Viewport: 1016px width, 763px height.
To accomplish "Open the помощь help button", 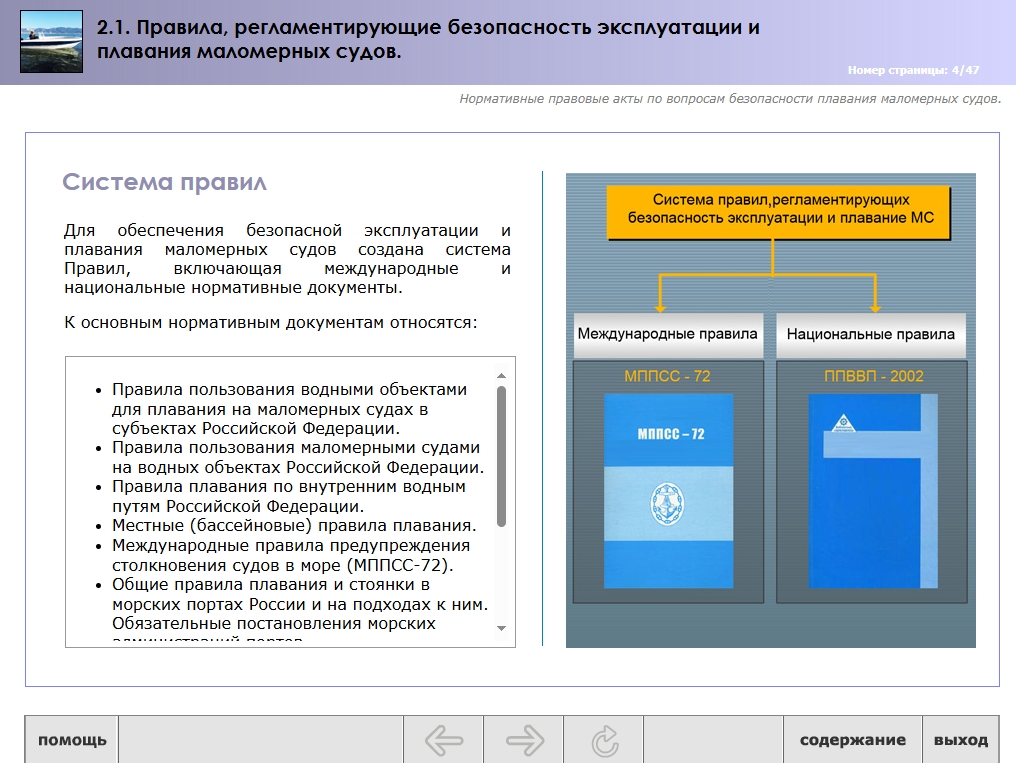I will (72, 740).
